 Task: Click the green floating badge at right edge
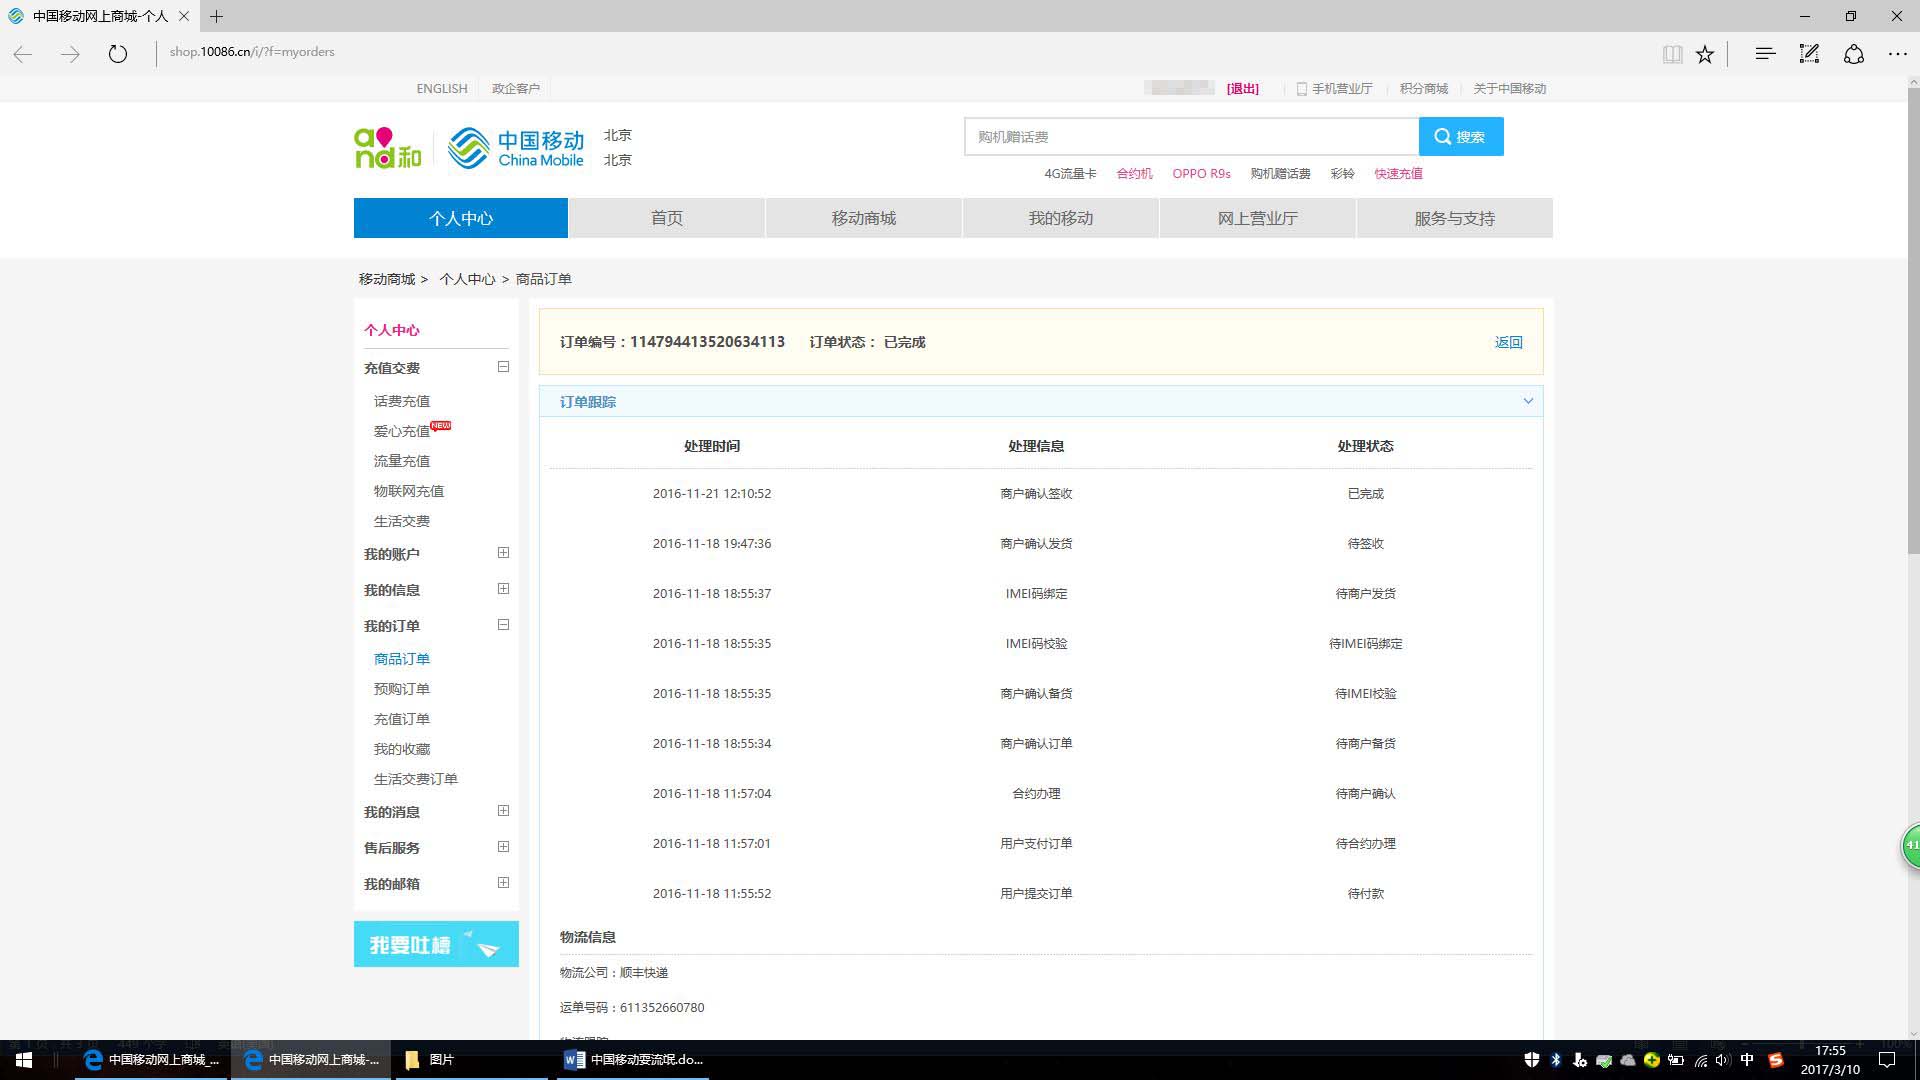pyautogui.click(x=1910, y=846)
